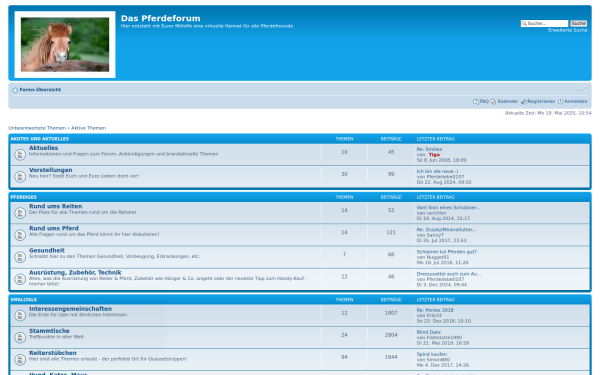Open last post 'Re: Smilies'
The width and height of the screenshot is (600, 375).
pyautogui.click(x=429, y=149)
